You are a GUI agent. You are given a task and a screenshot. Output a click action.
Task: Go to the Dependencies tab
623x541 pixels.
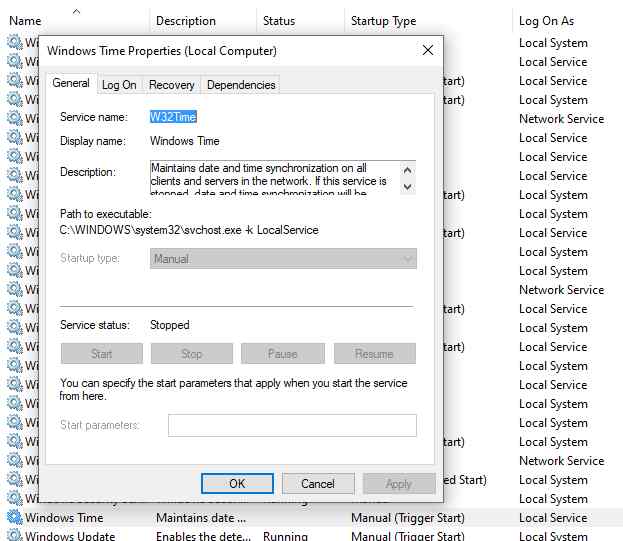pos(240,85)
